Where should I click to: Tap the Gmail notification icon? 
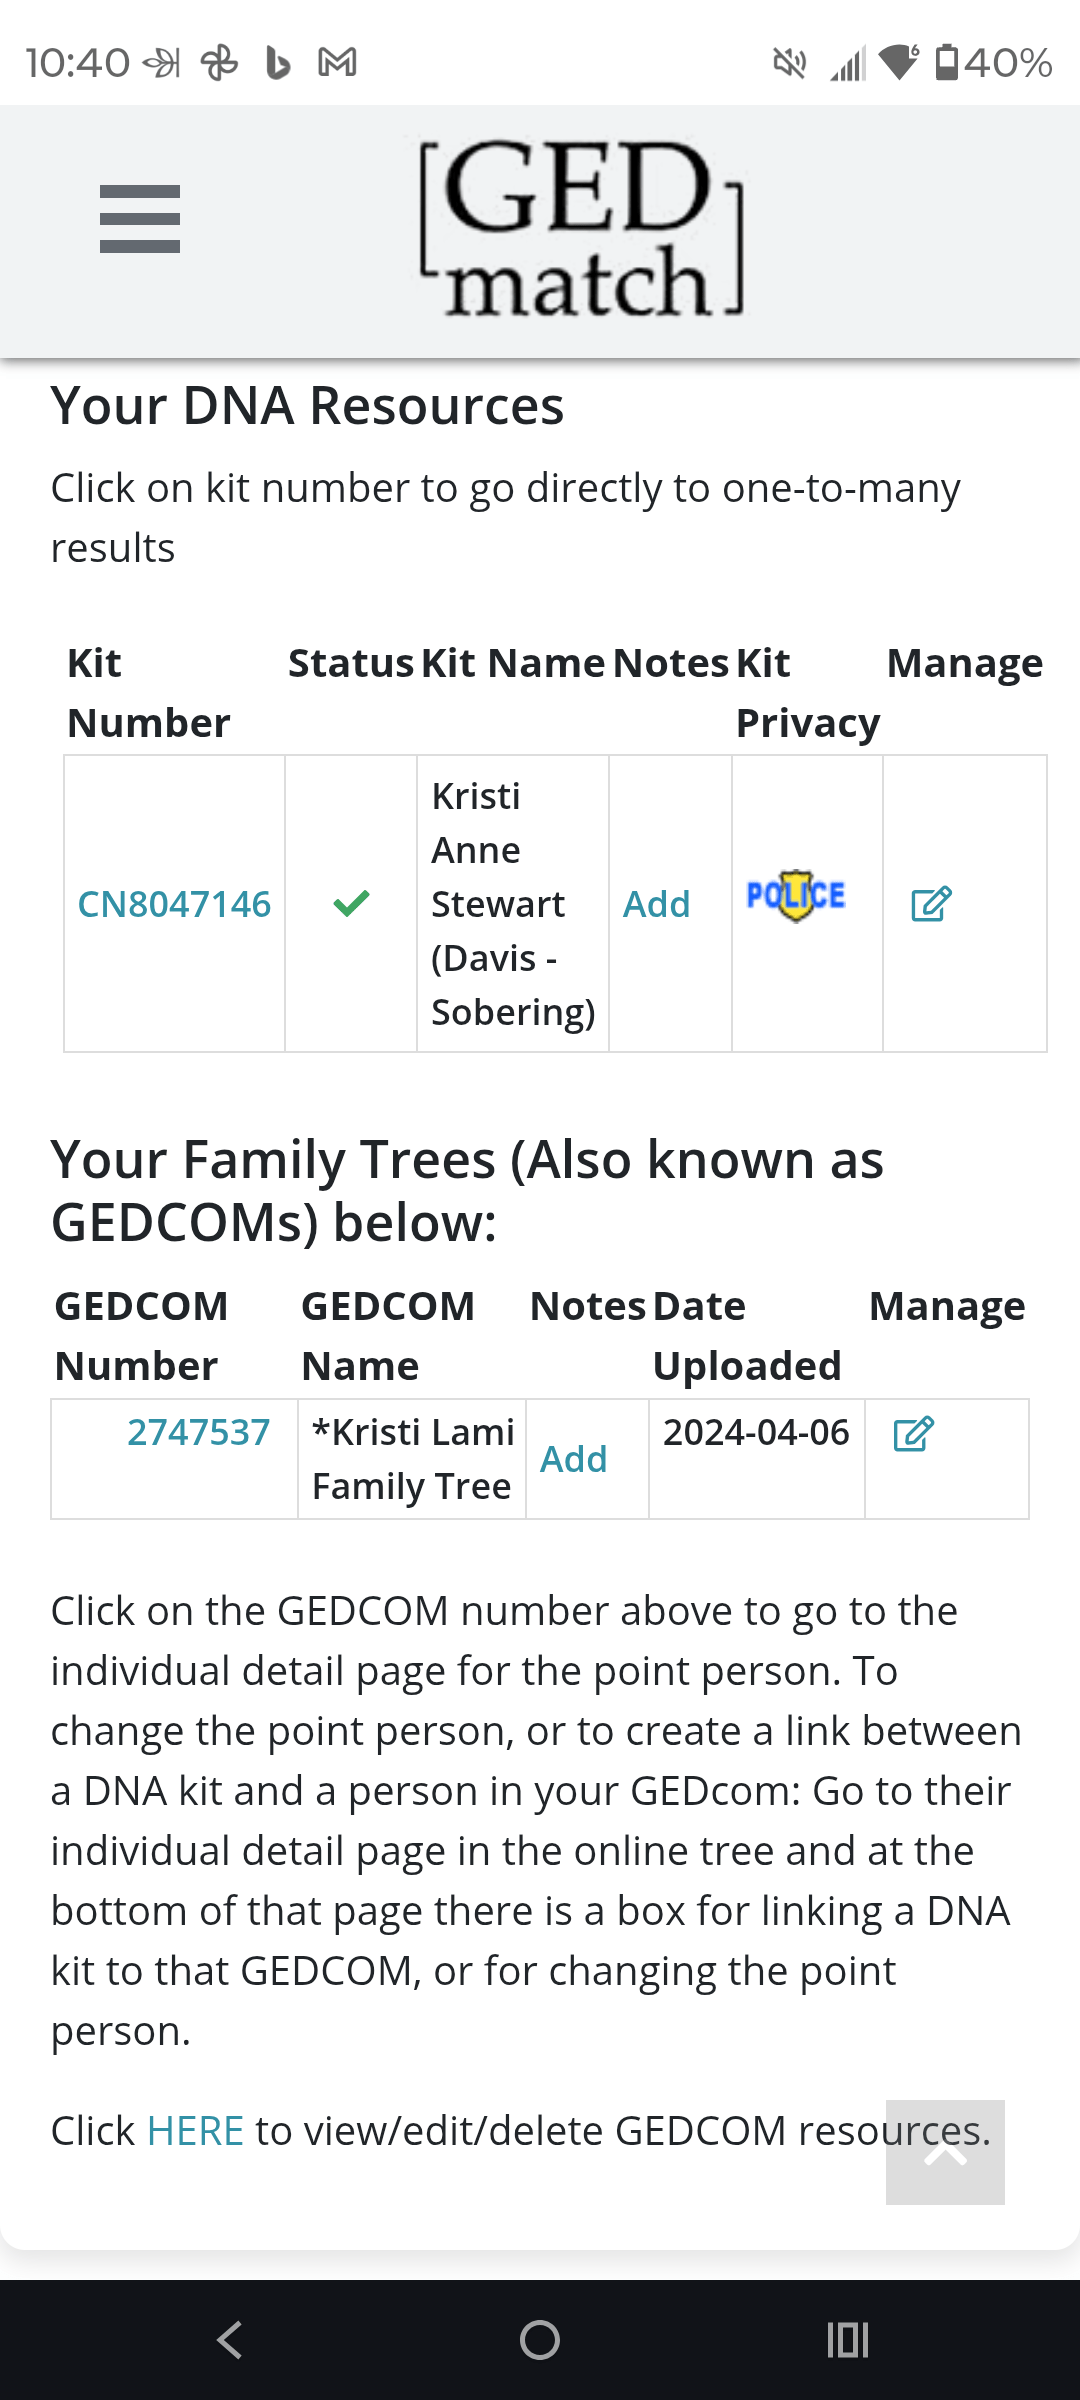337,63
